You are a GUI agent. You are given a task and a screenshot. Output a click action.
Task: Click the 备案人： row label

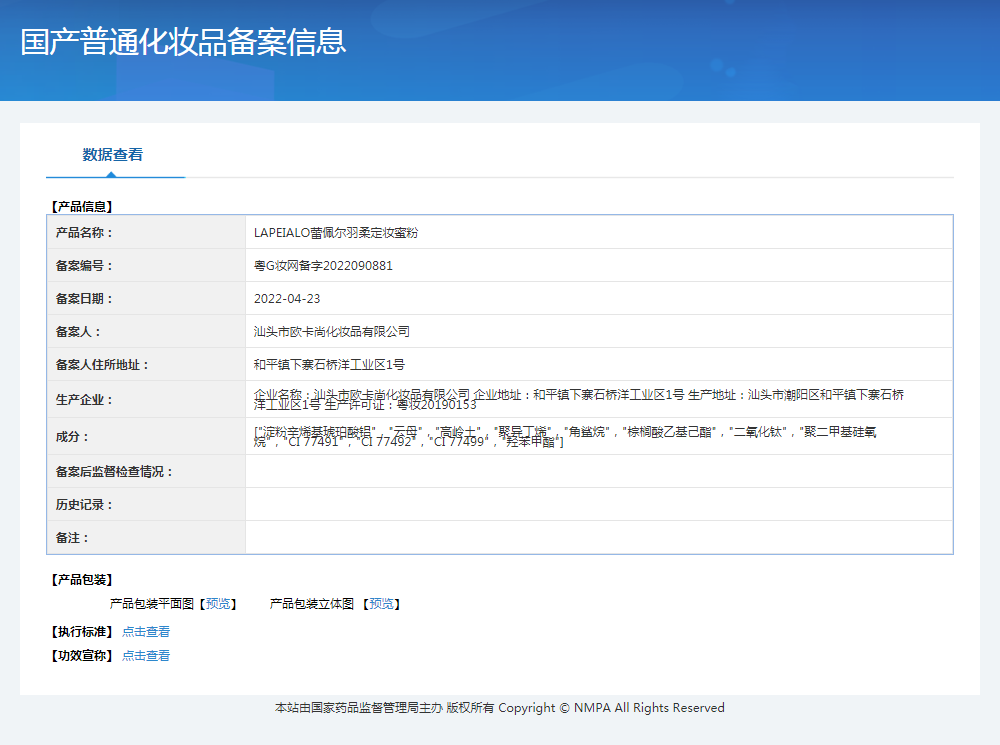(78, 332)
